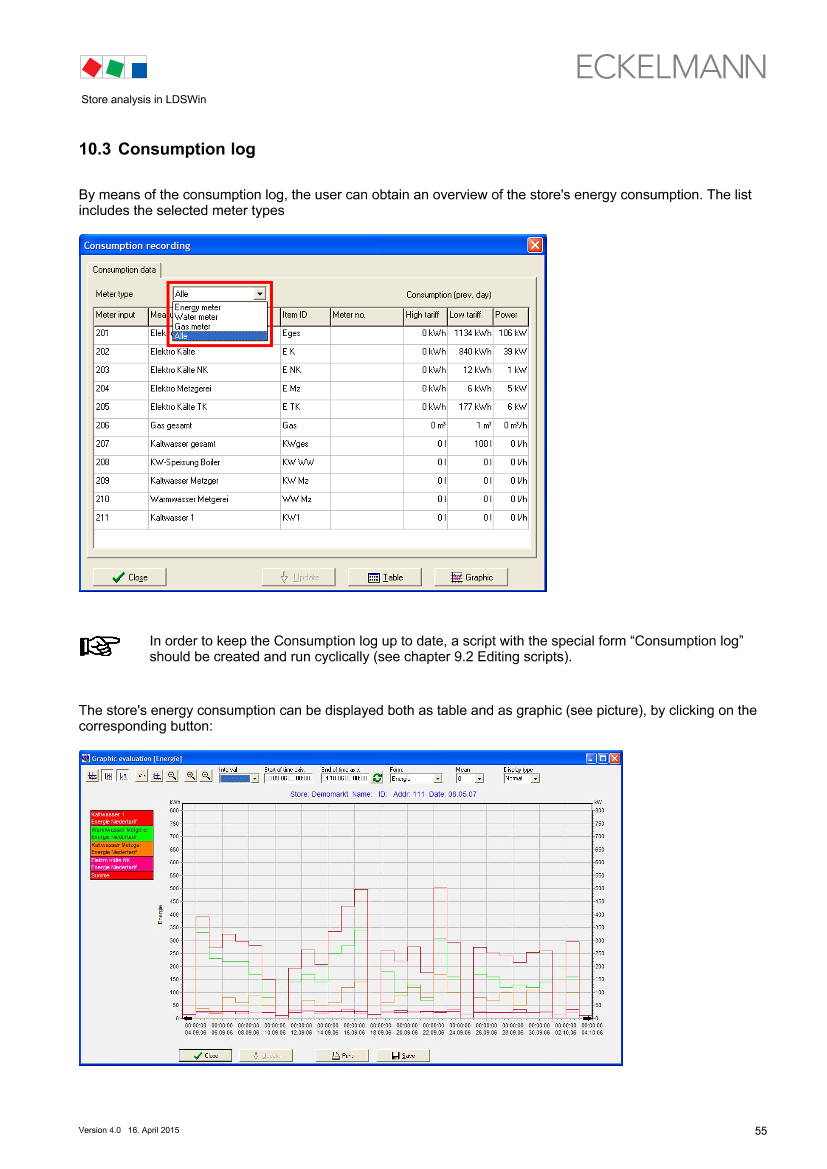
Task: Open the Graphic view in Consumption recording
Action: [471, 577]
